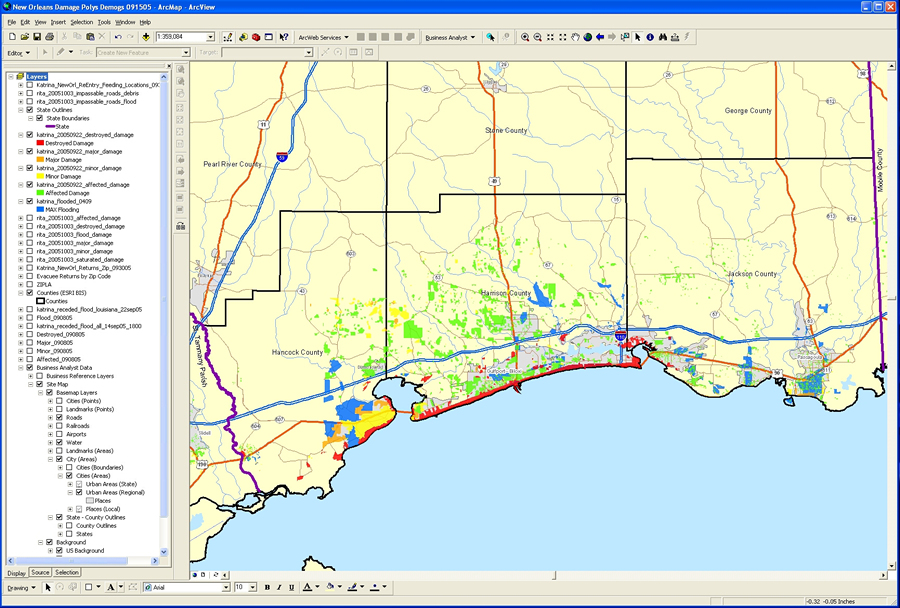900x608 pixels.
Task: Open the View menu
Action: (x=40, y=22)
